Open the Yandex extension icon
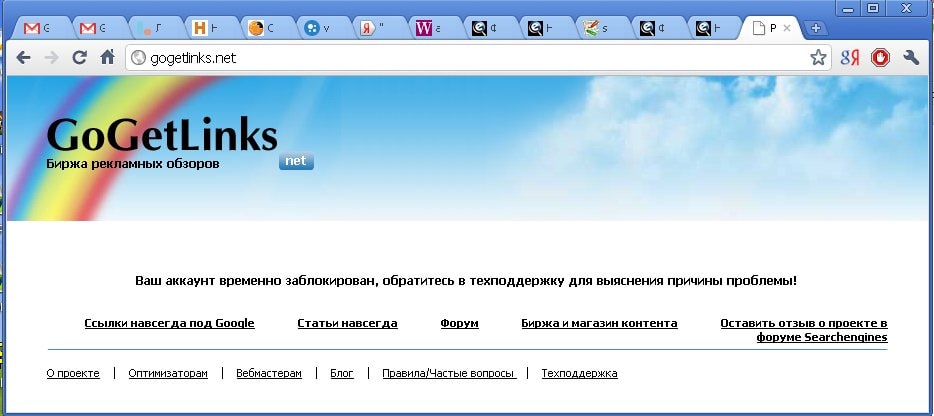 (850, 58)
